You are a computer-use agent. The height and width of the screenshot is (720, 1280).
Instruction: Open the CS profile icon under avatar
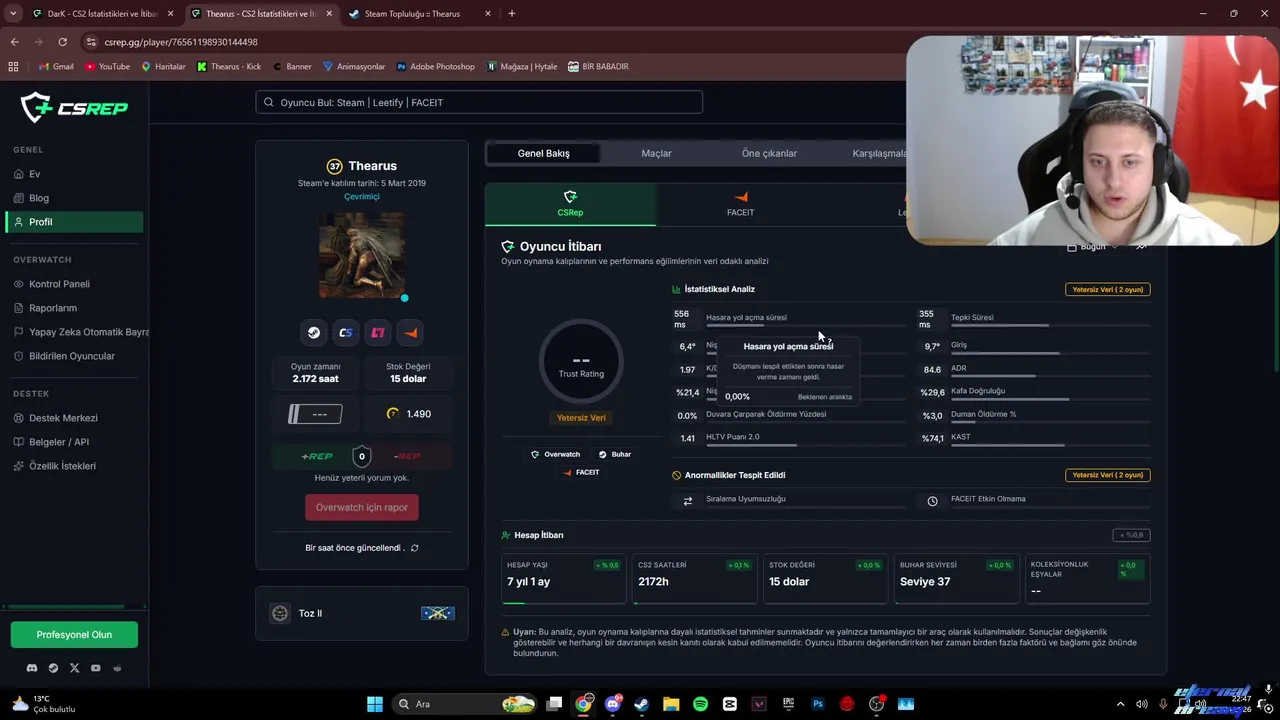(x=346, y=333)
